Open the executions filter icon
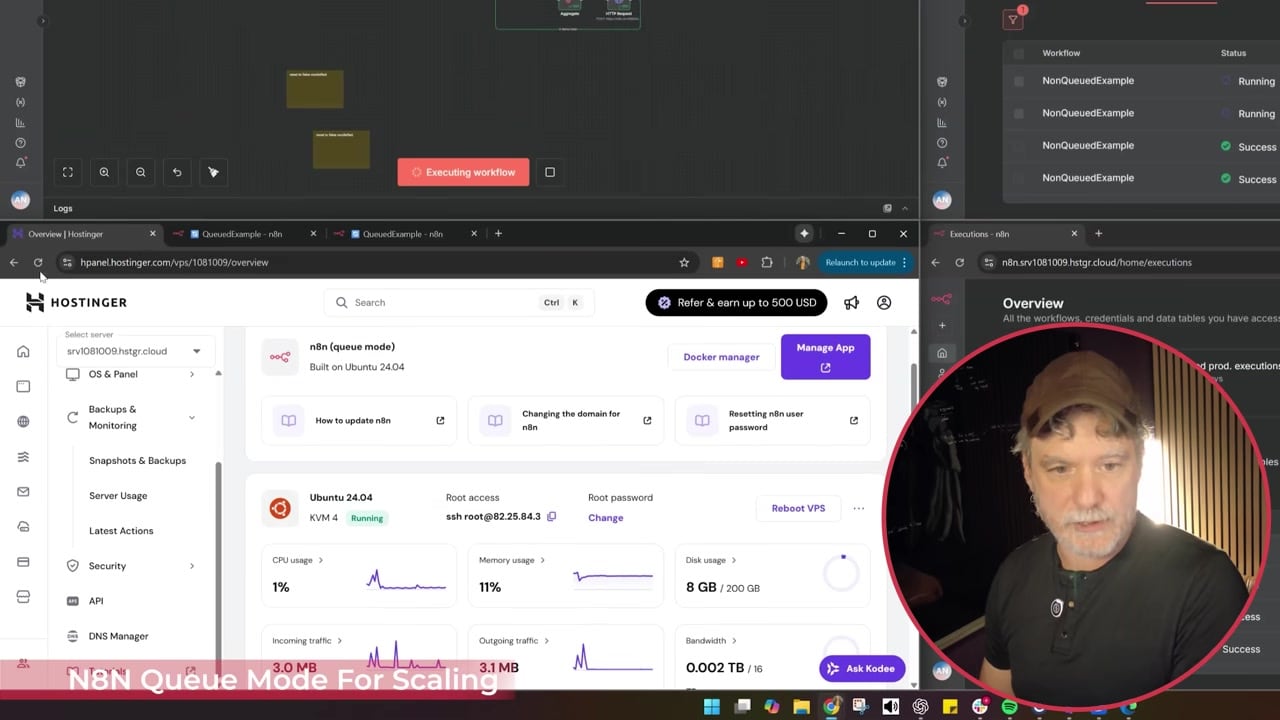 tap(1013, 19)
